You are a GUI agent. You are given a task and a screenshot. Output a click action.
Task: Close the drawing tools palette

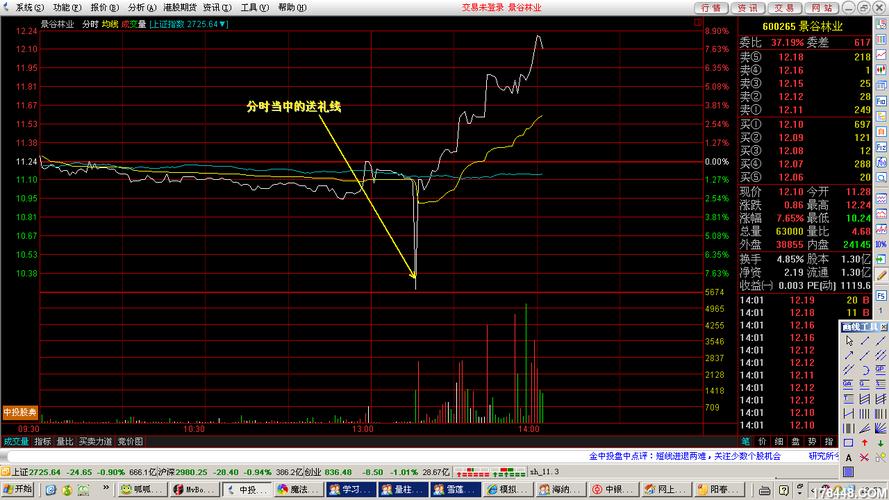click(882, 327)
